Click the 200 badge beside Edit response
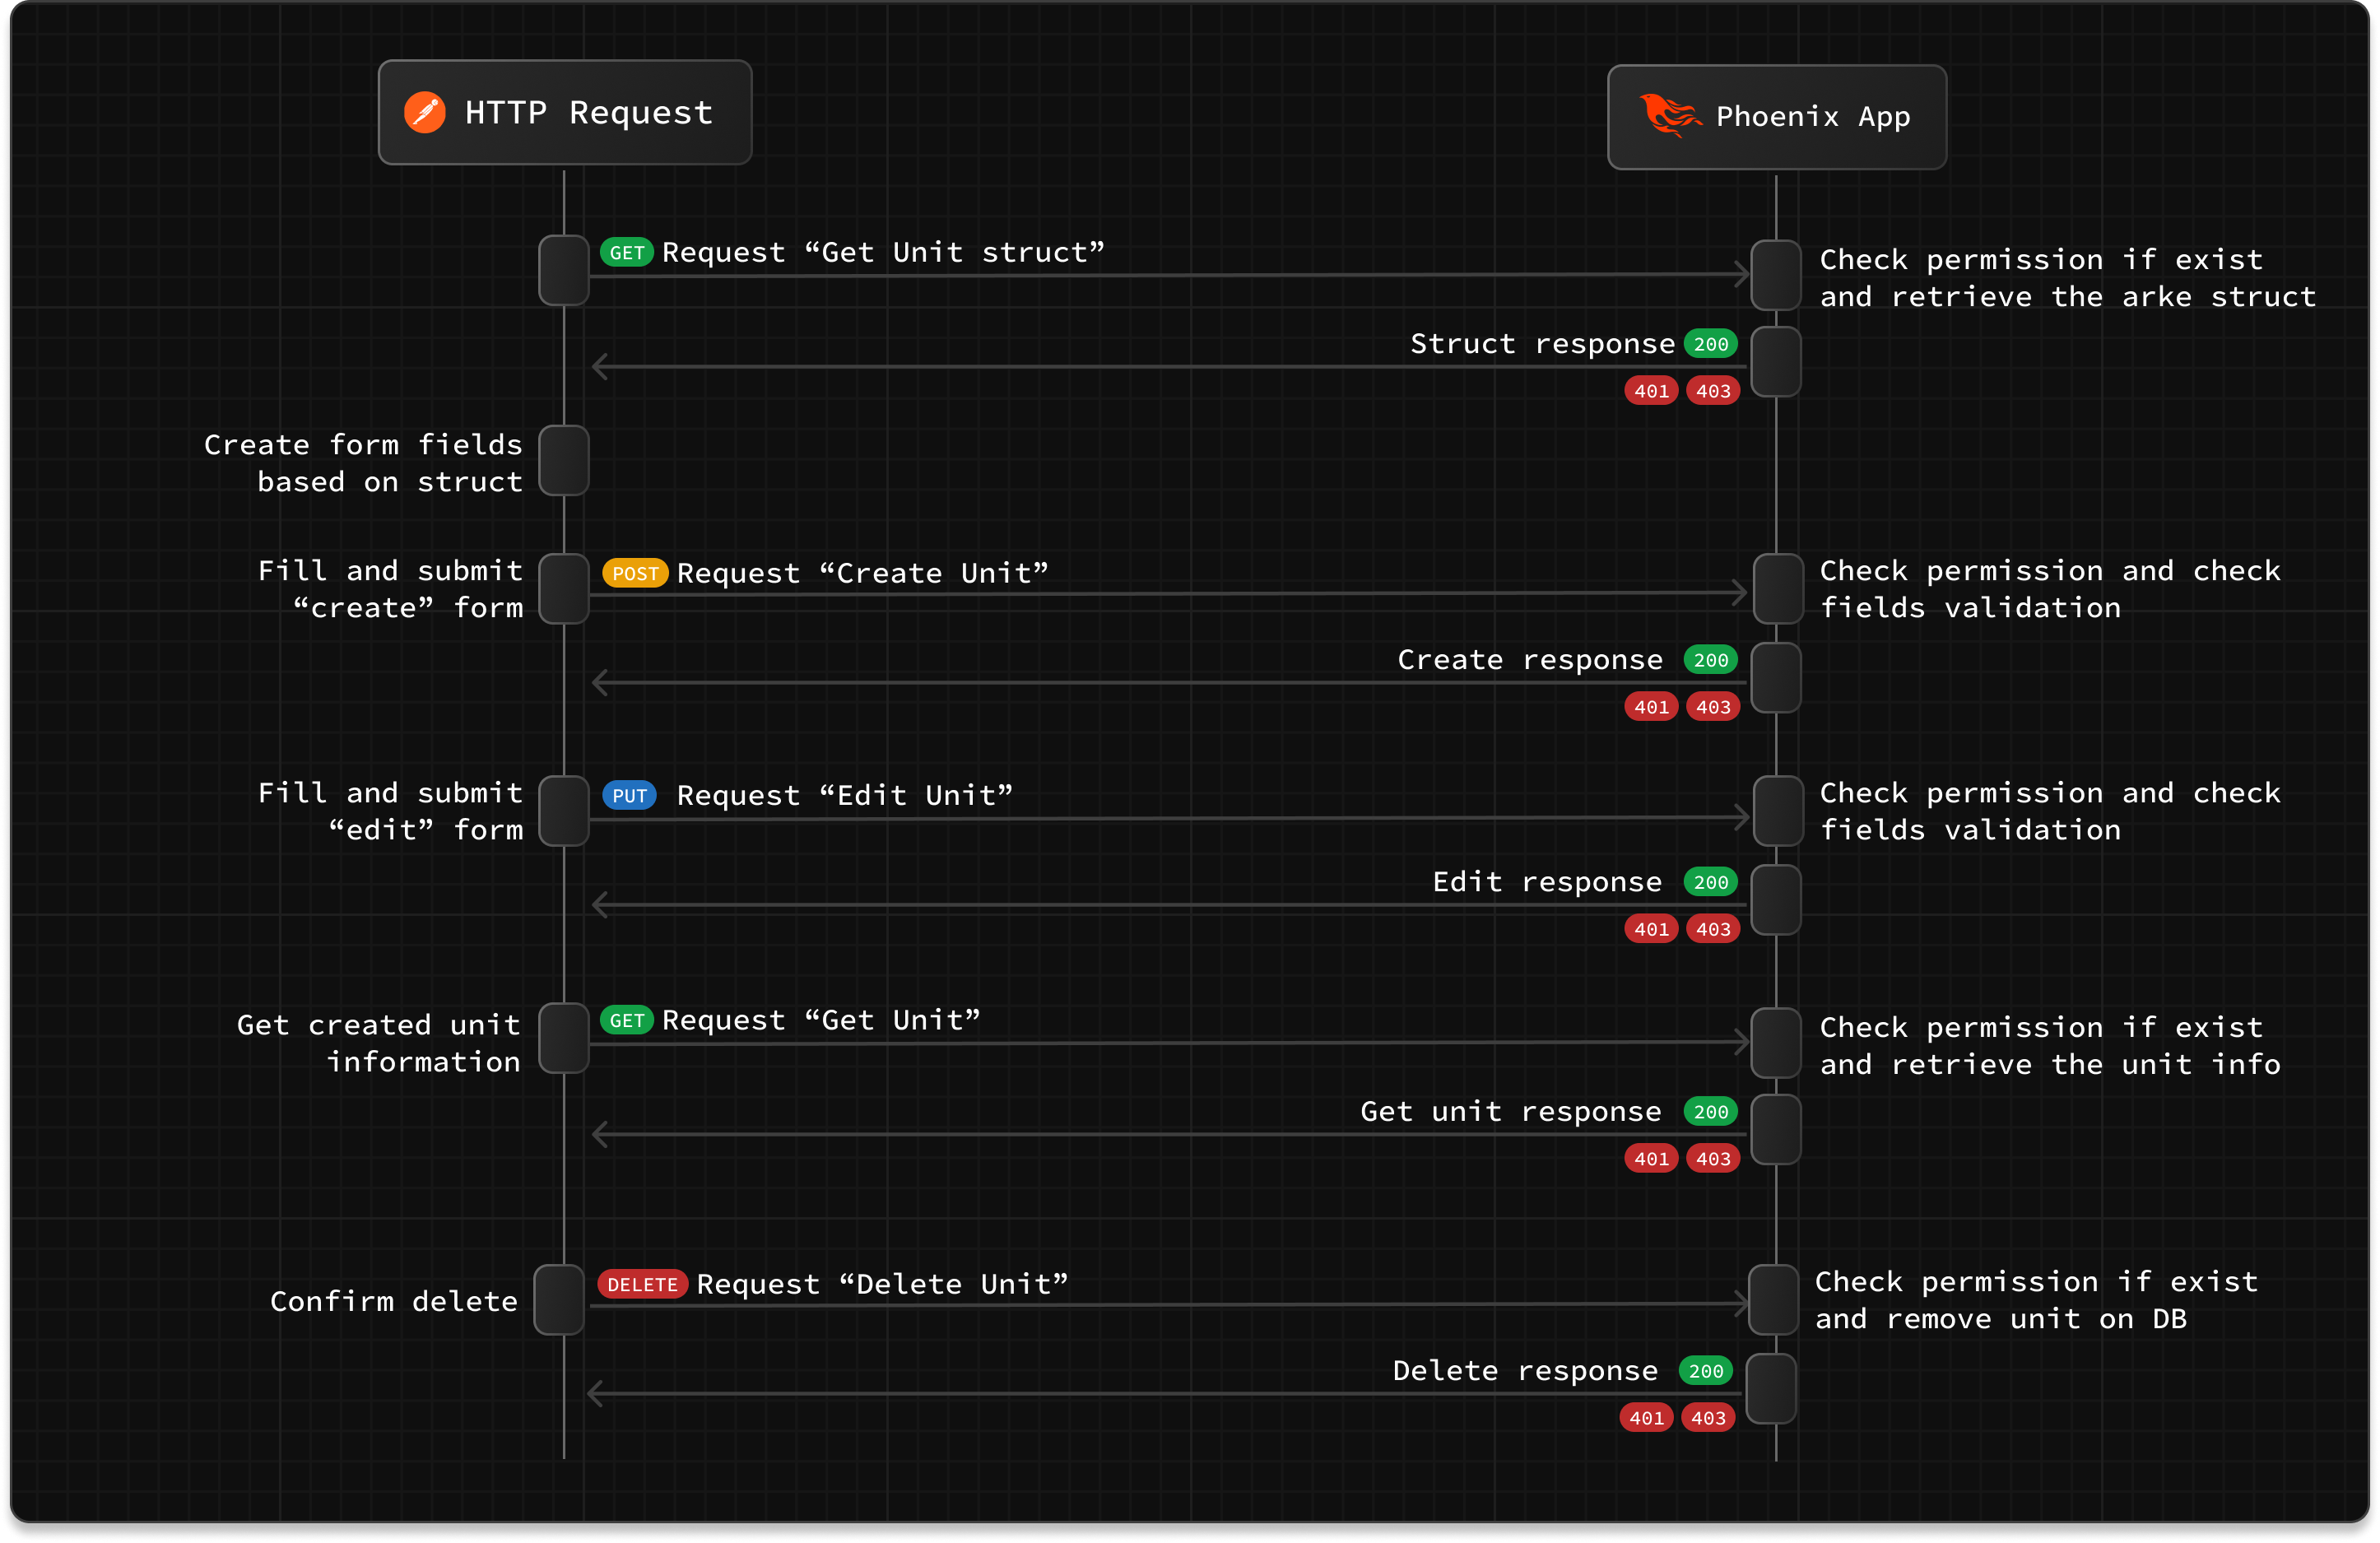The image size is (2380, 1543). tap(1710, 882)
